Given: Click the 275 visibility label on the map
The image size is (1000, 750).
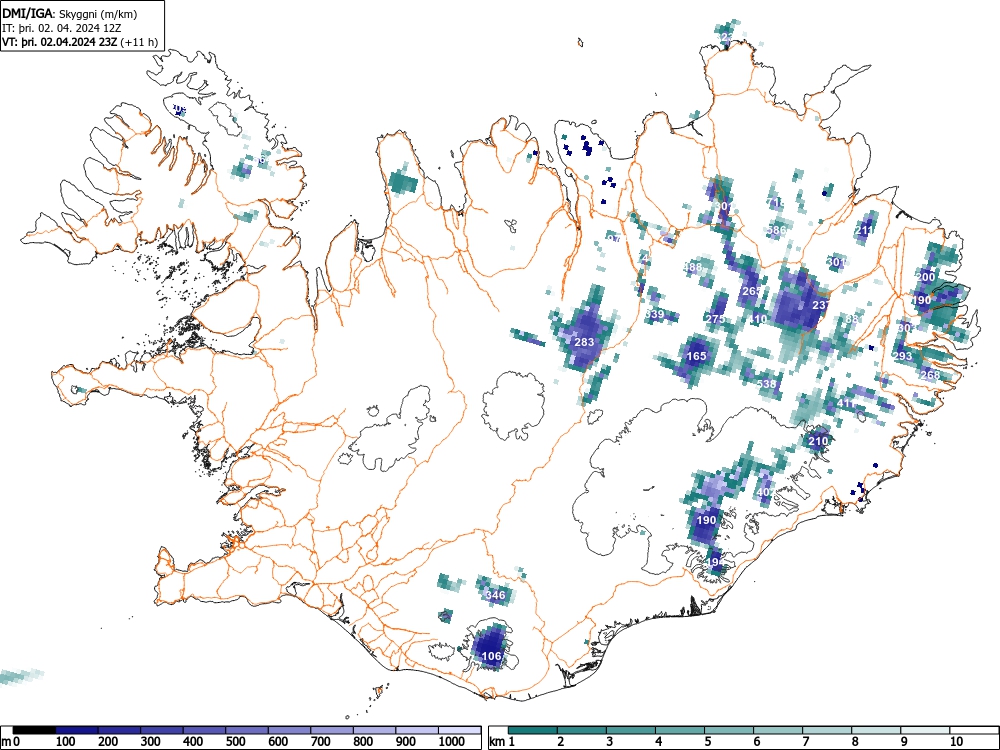Looking at the screenshot, I should [x=716, y=319].
